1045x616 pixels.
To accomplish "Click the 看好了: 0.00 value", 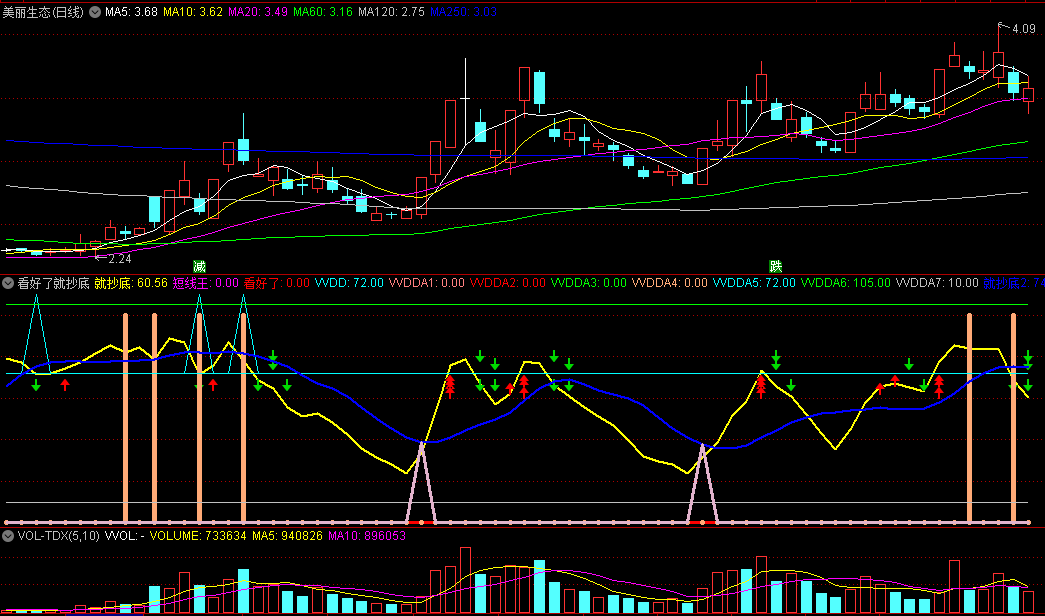I will [x=276, y=283].
